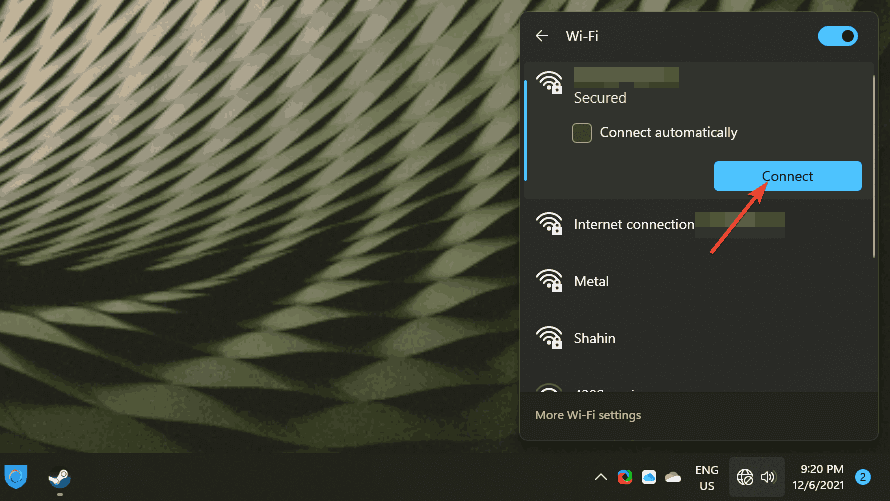Open the colorful hexagon tray icon

pyautogui.click(x=625, y=477)
